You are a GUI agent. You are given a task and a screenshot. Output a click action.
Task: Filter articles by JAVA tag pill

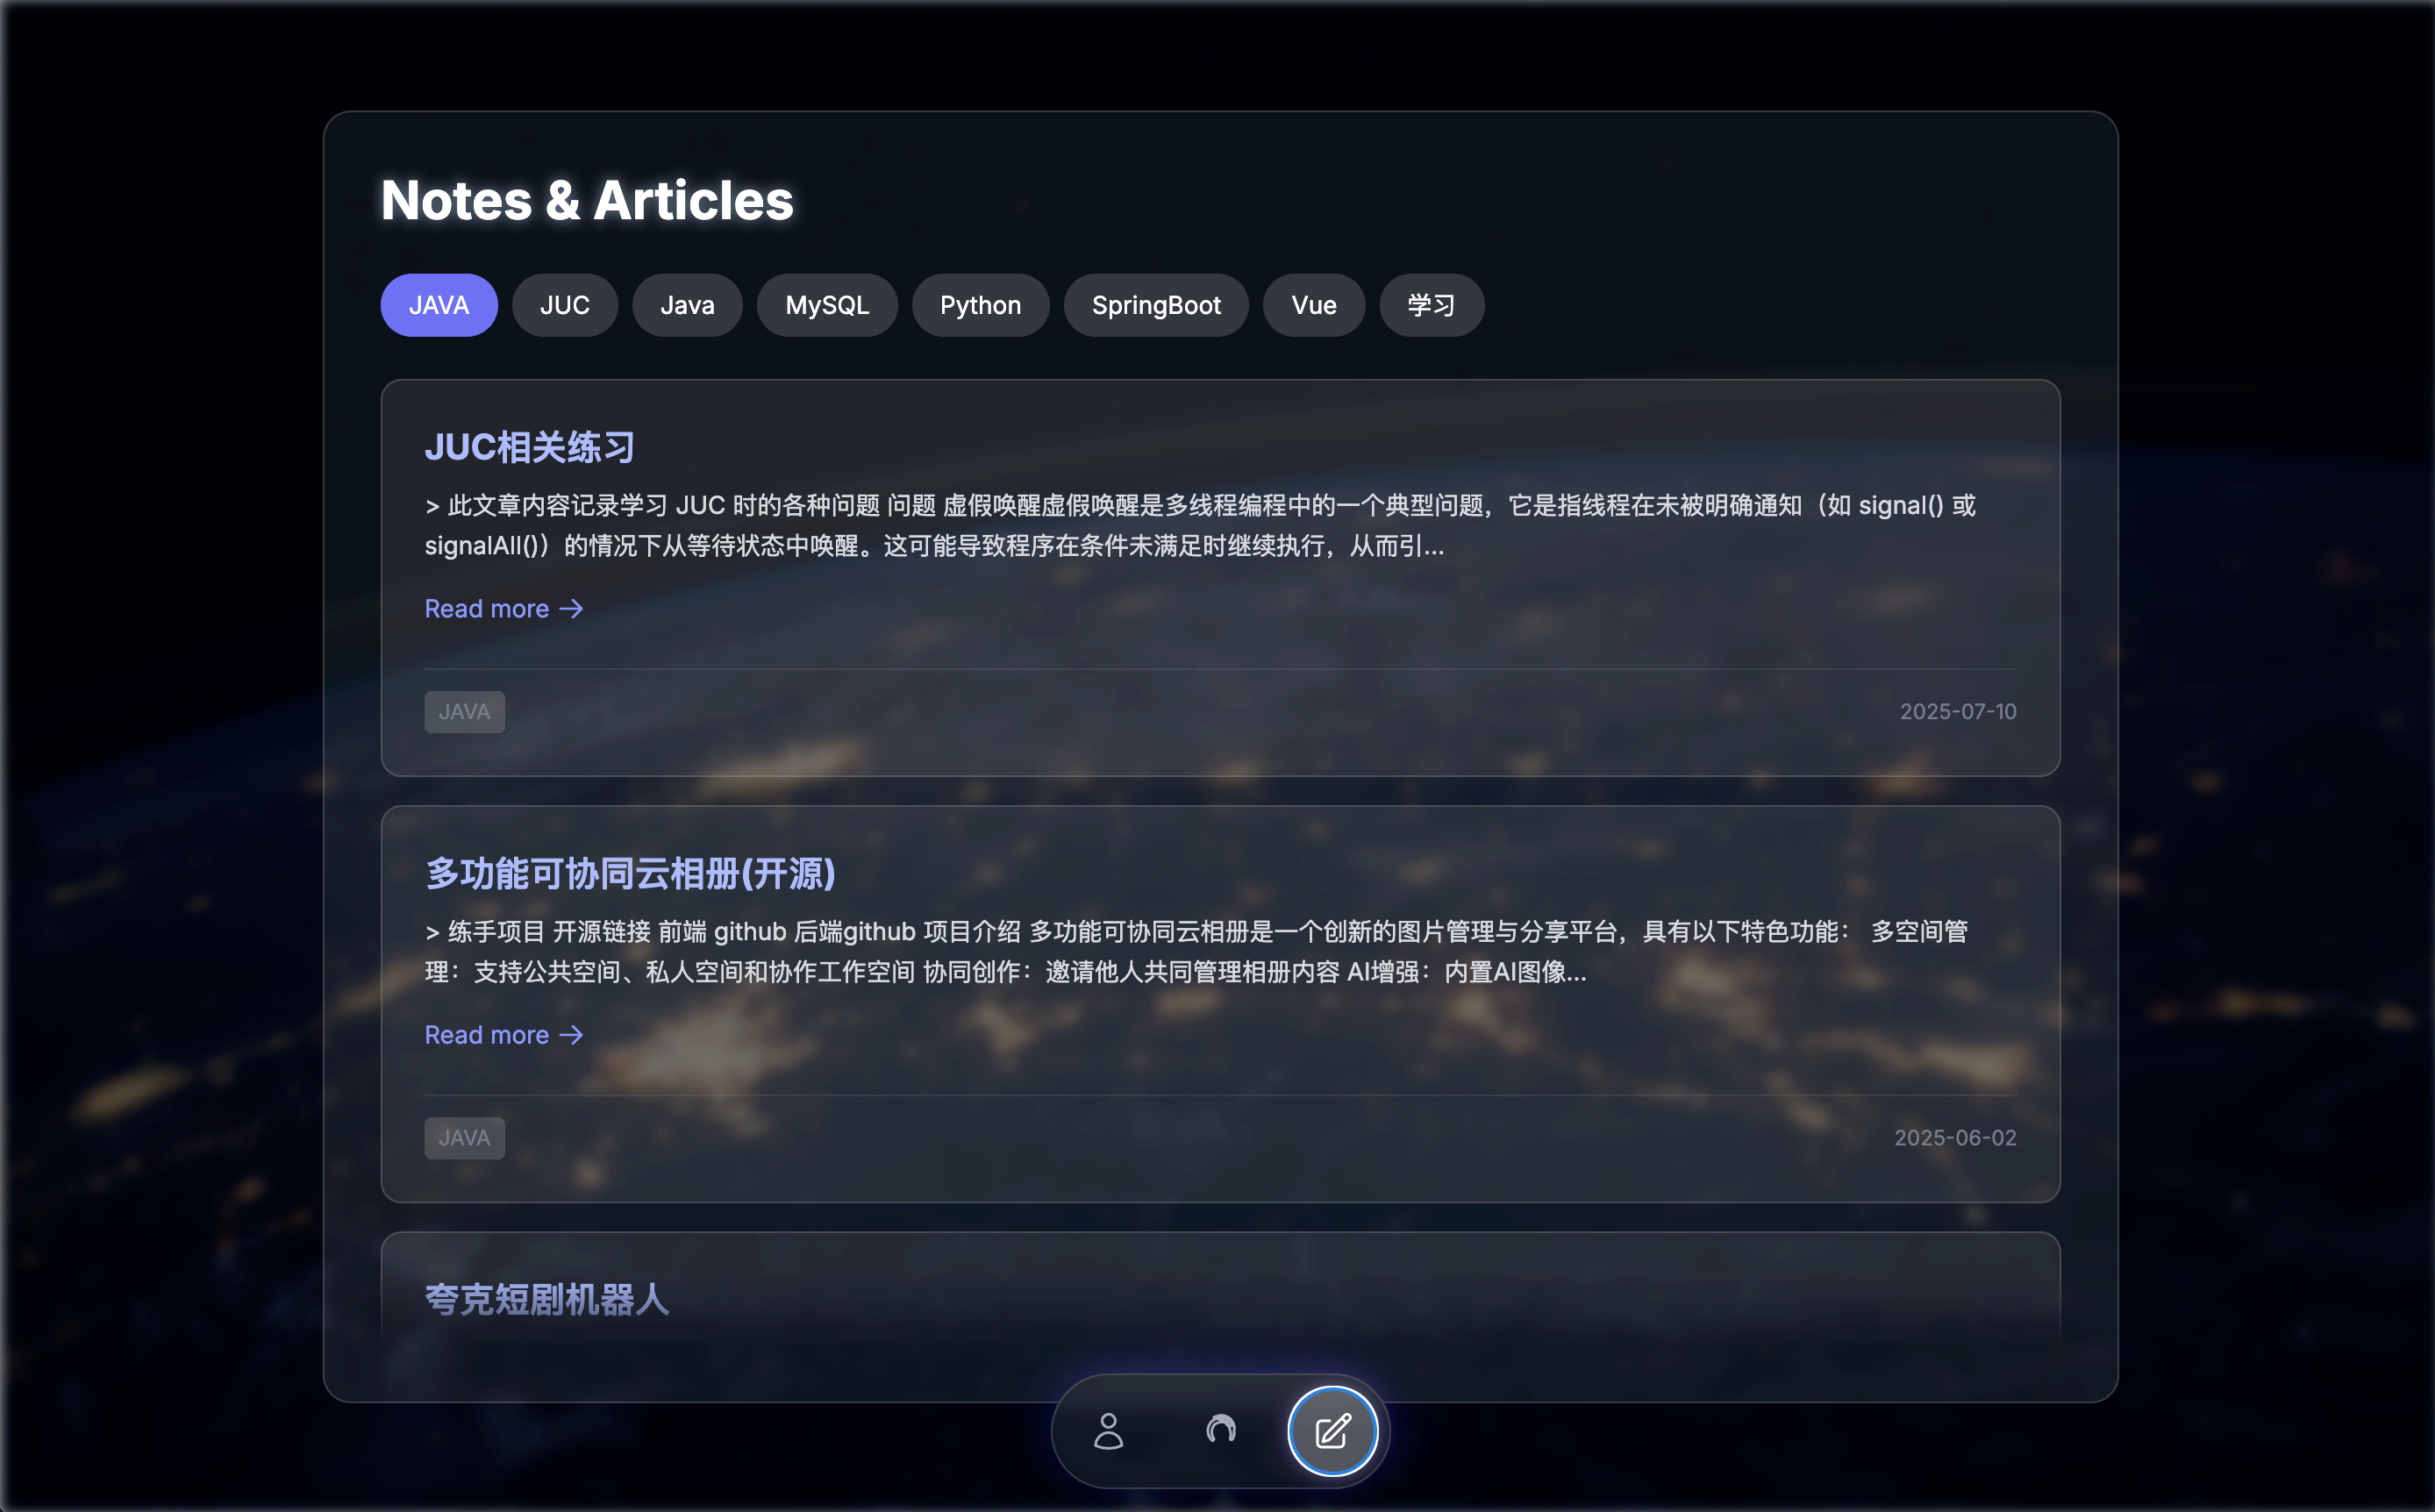click(x=439, y=305)
